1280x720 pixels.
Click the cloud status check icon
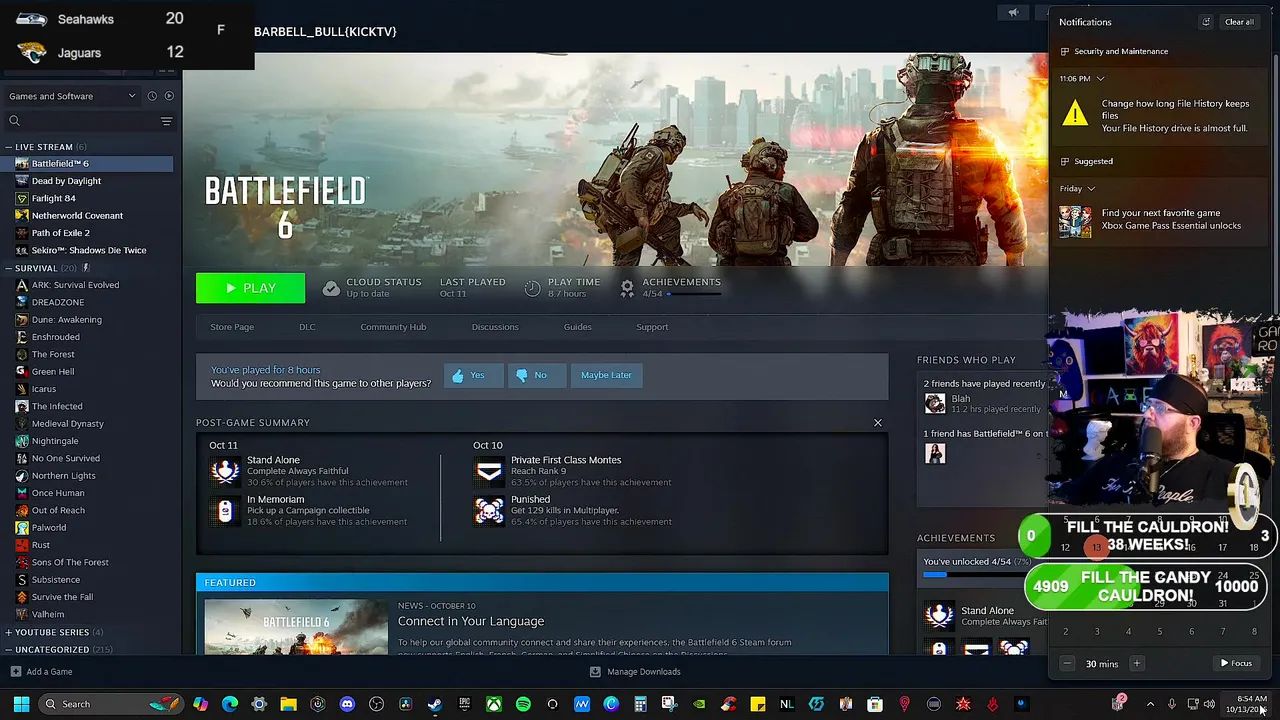[331, 288]
